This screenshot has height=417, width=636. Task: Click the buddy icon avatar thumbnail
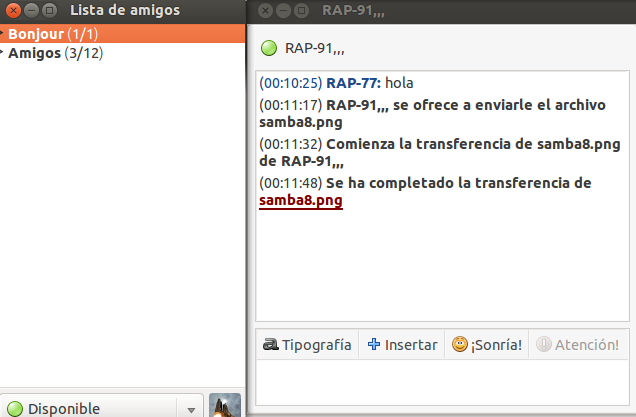(225, 405)
